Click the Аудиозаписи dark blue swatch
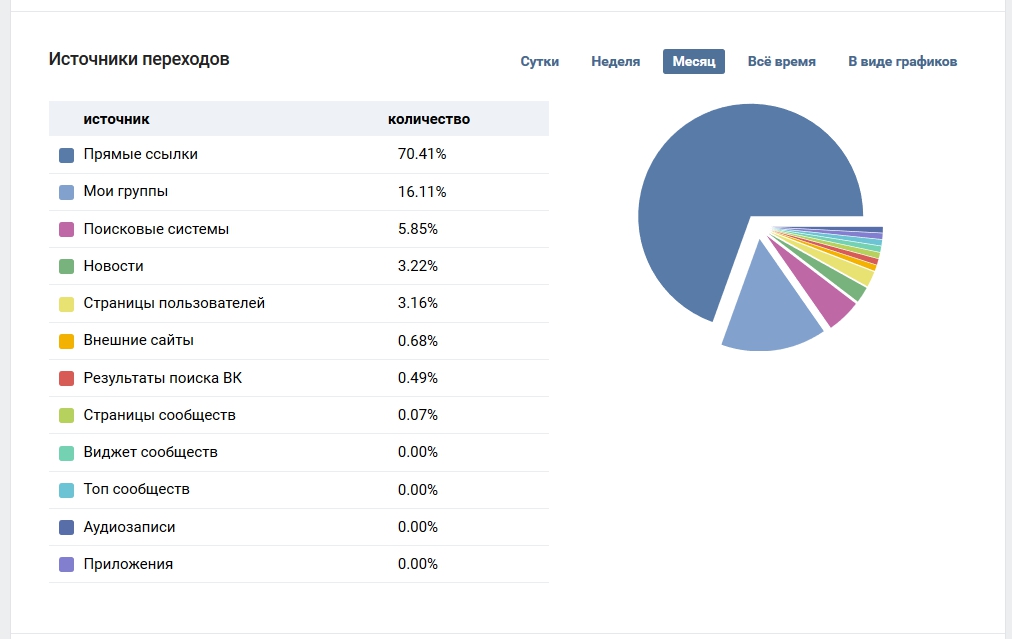1012x639 pixels. [x=67, y=527]
